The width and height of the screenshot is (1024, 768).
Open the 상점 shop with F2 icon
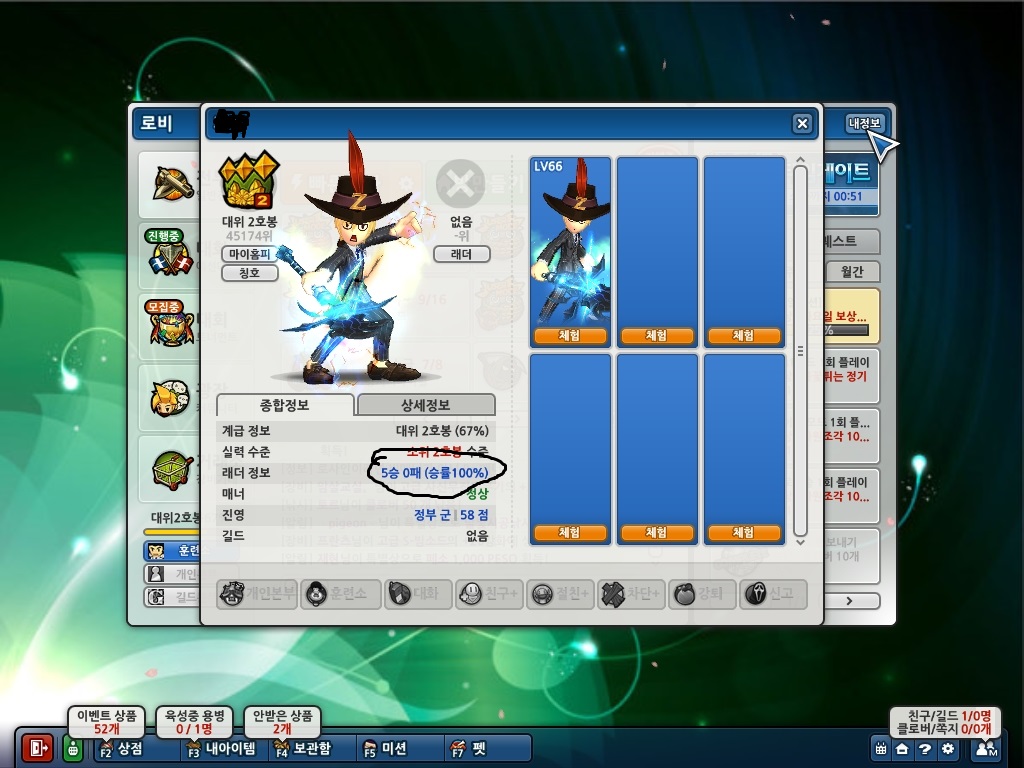coord(121,748)
